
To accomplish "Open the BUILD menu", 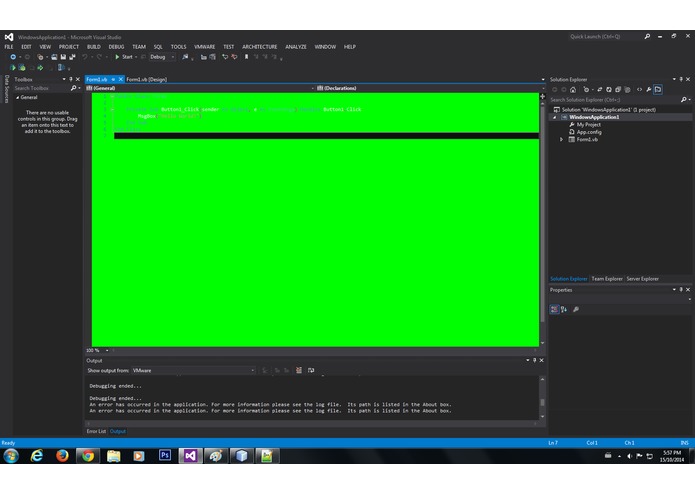I will coord(94,47).
